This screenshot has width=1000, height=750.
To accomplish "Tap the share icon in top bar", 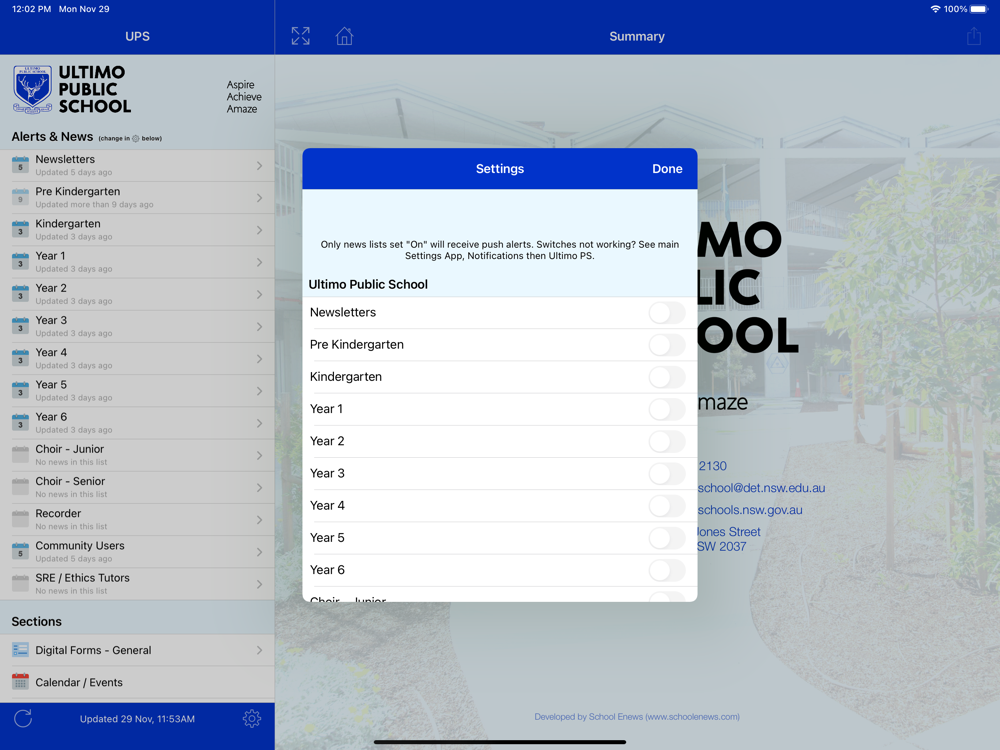I will [x=974, y=36].
